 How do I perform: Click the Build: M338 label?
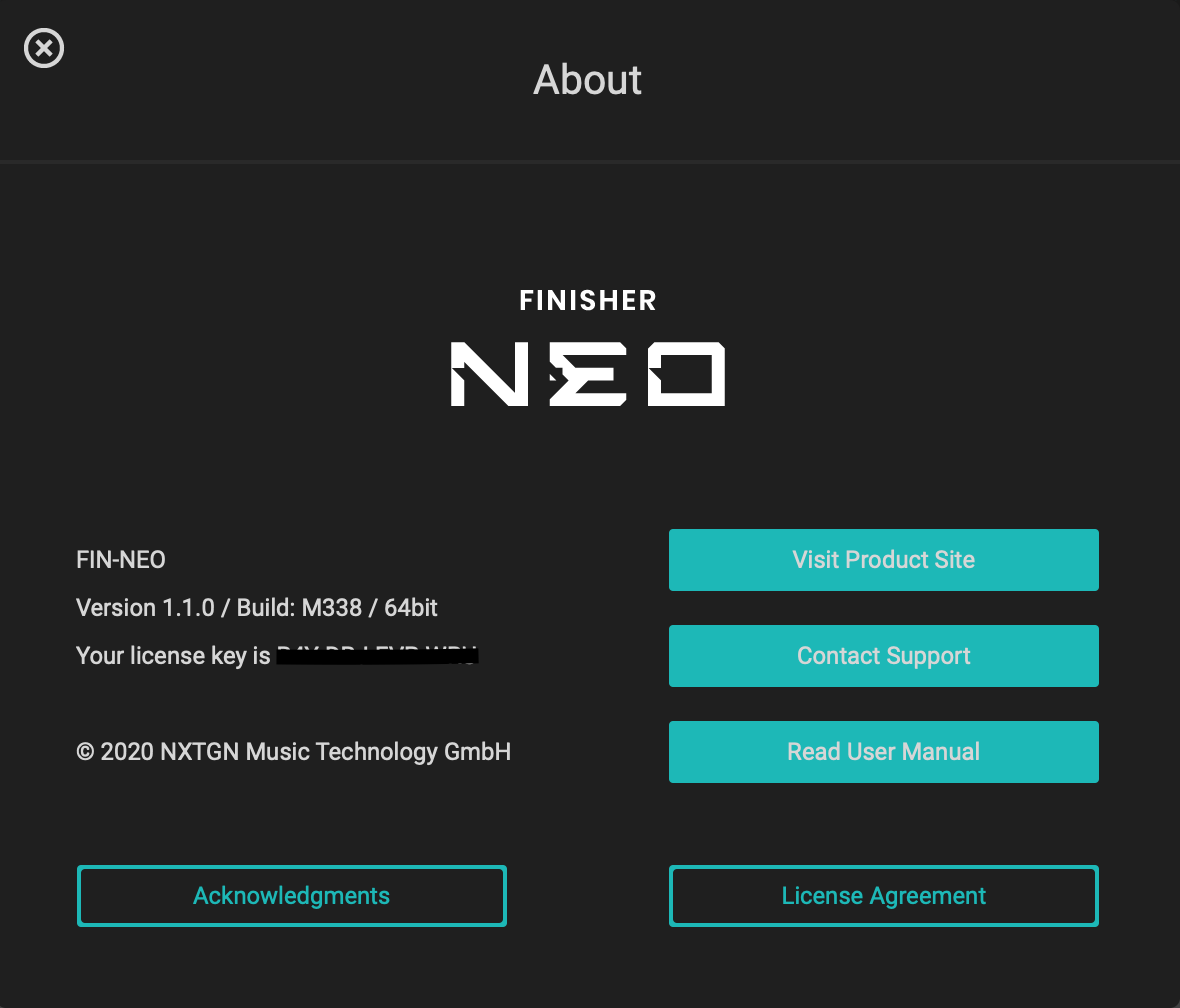click(x=300, y=608)
